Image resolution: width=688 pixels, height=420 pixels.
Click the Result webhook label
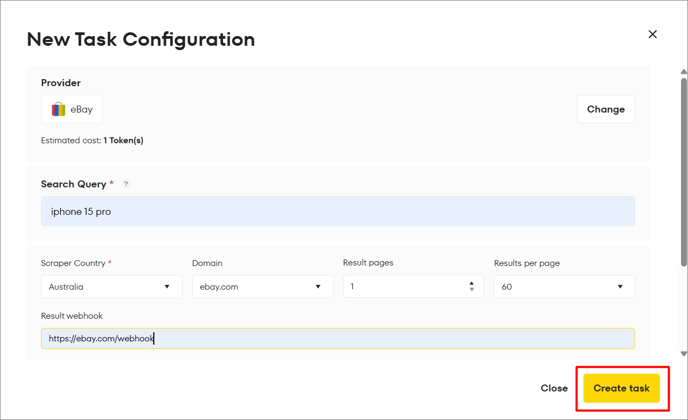coord(72,316)
